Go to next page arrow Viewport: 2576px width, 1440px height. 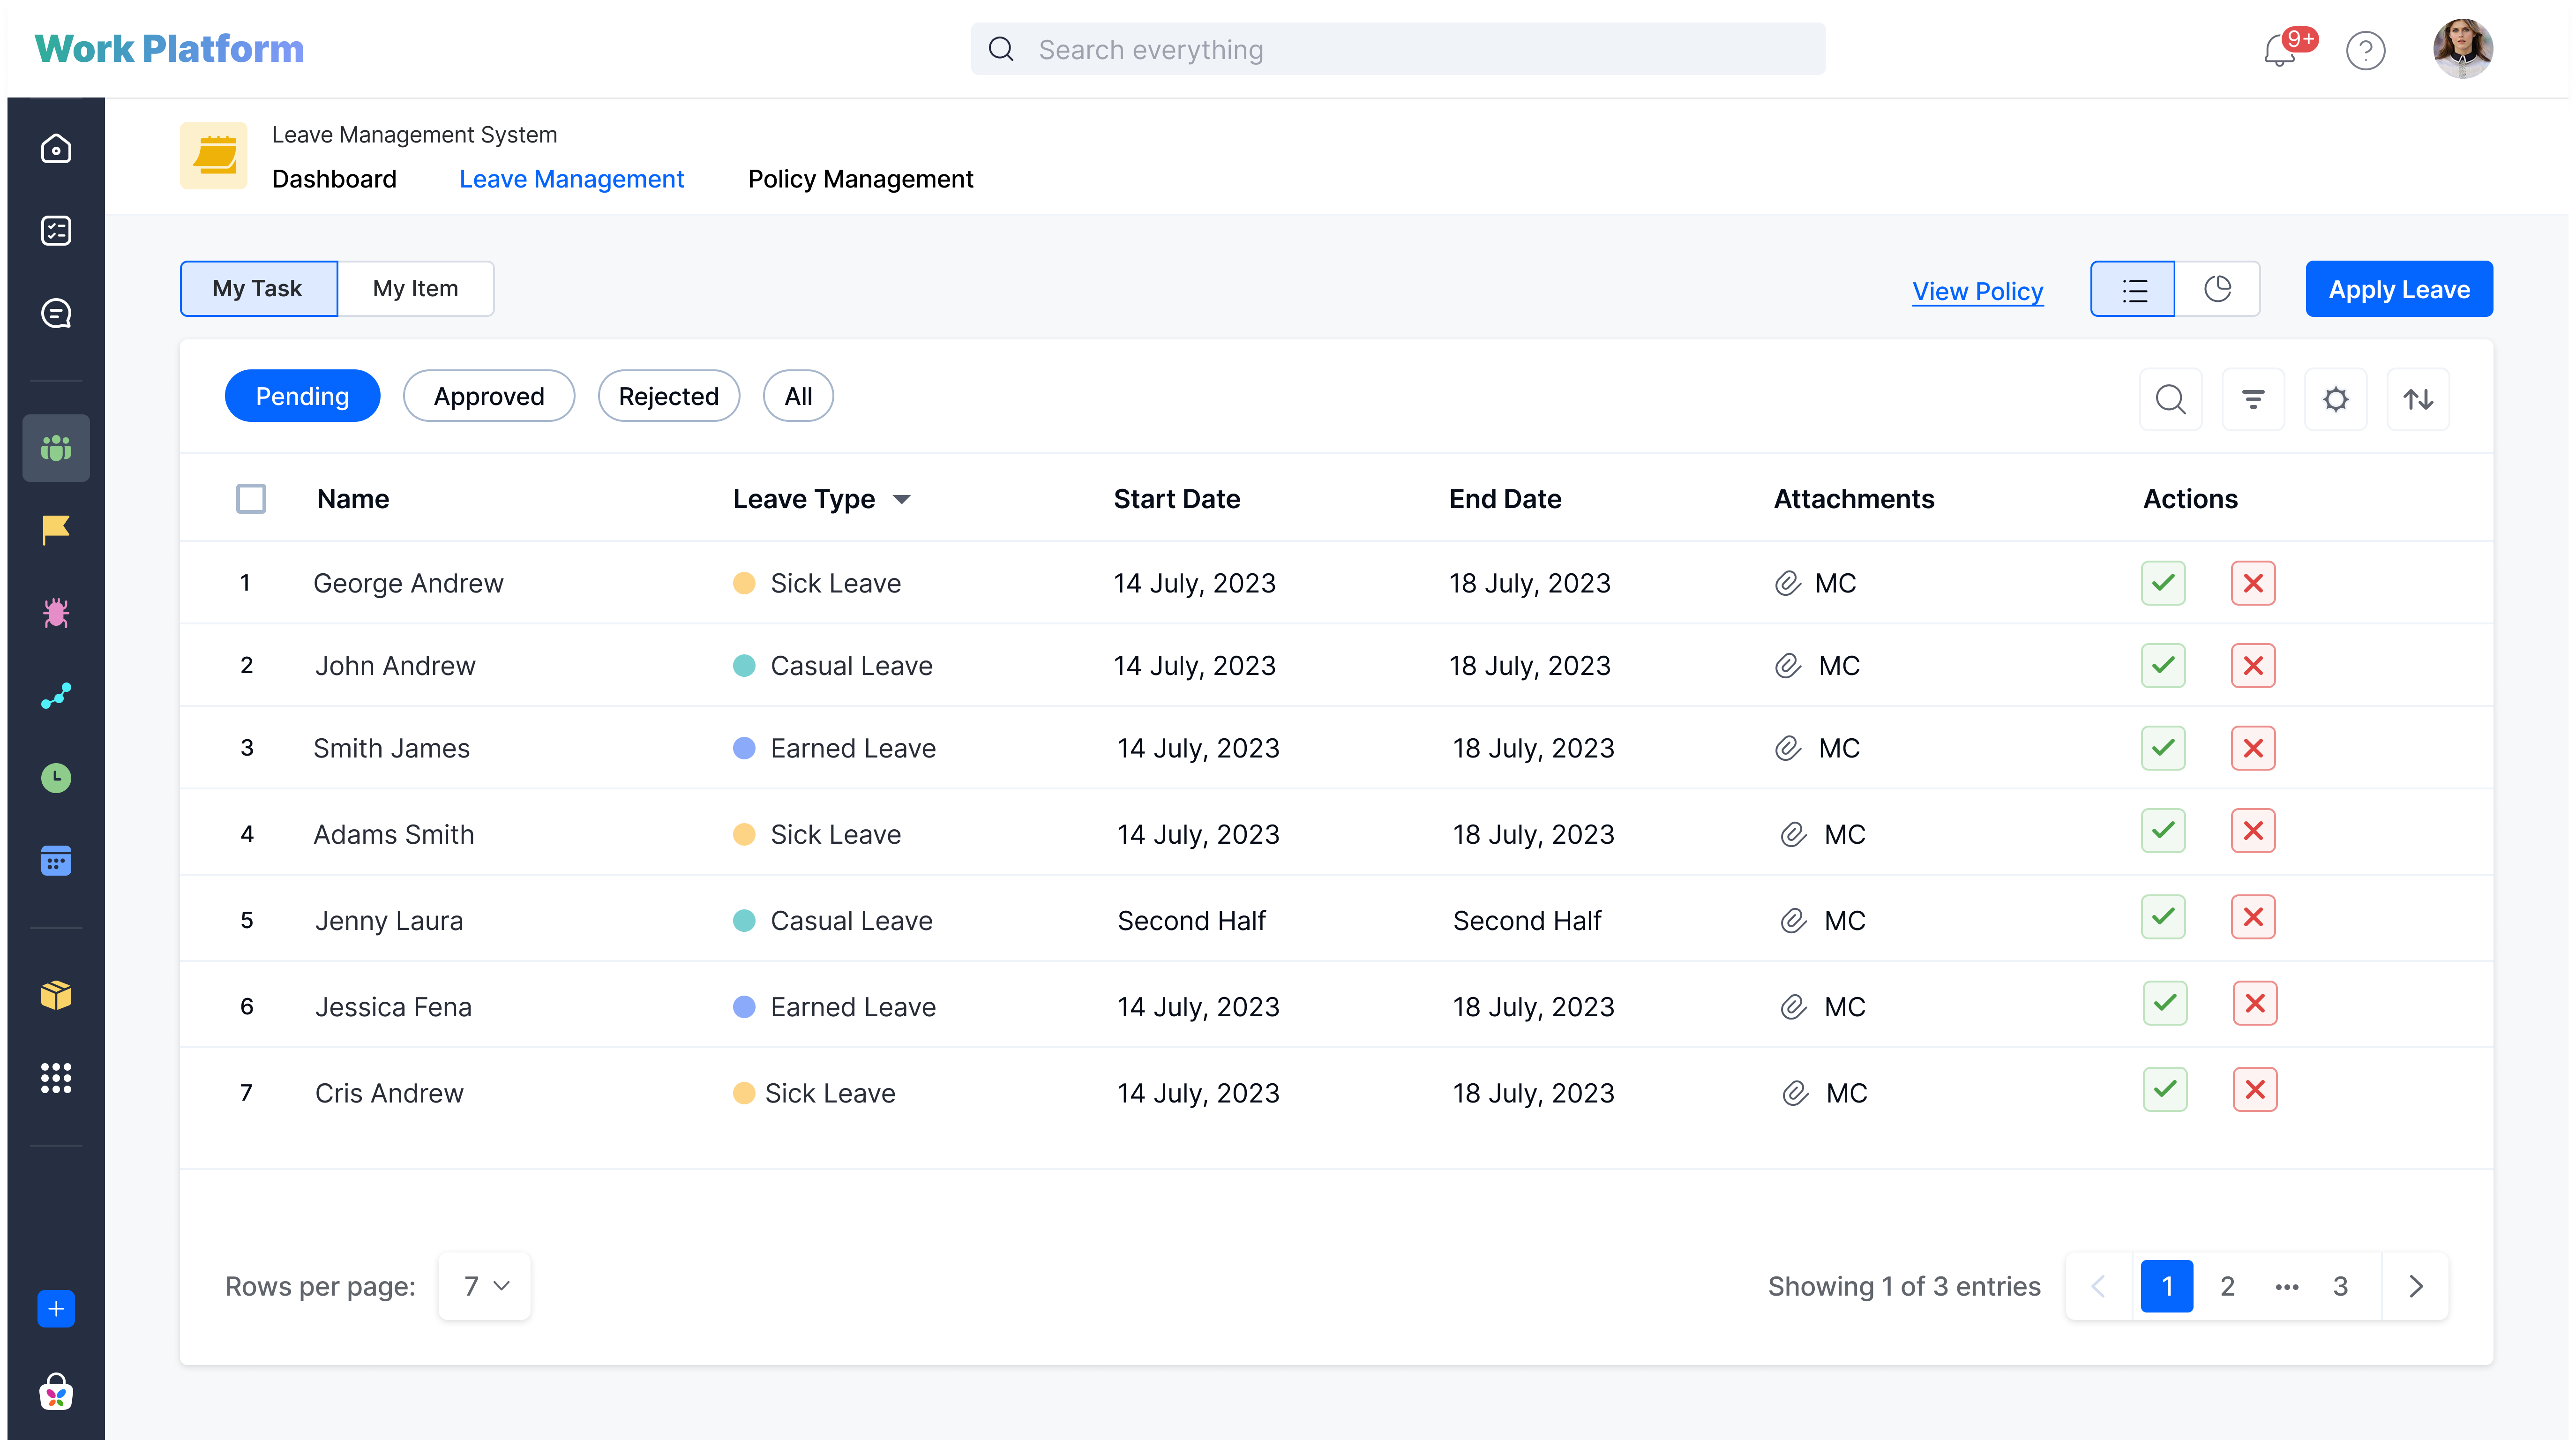point(2416,1286)
